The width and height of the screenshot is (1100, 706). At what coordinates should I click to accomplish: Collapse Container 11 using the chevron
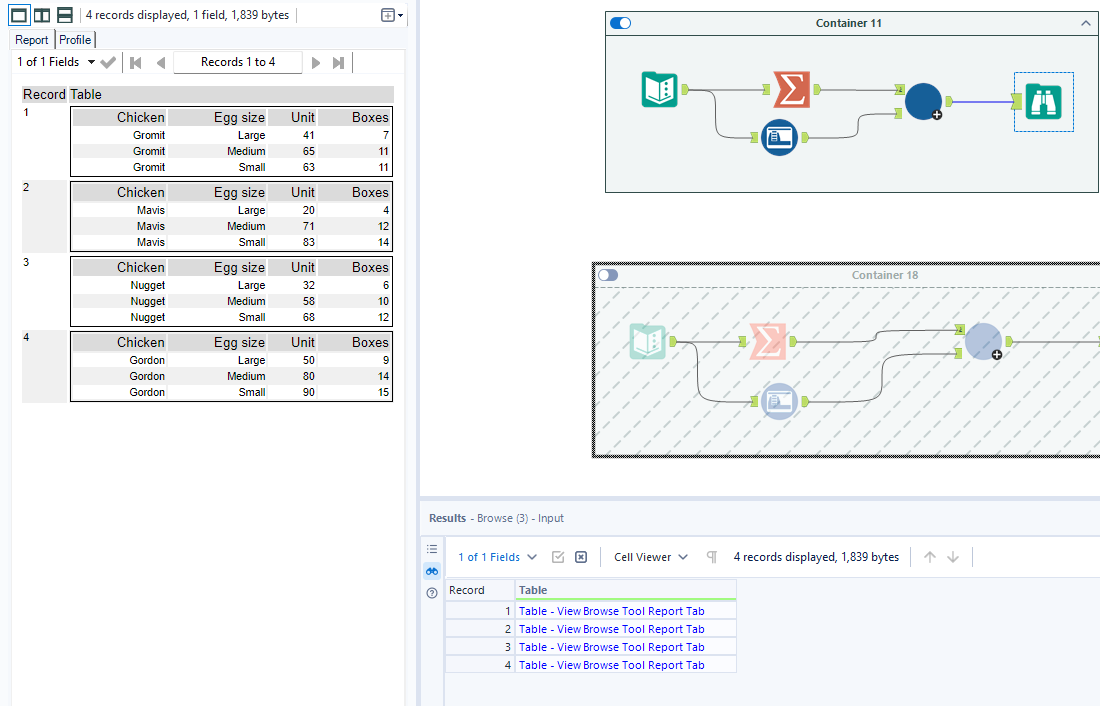click(x=1086, y=23)
